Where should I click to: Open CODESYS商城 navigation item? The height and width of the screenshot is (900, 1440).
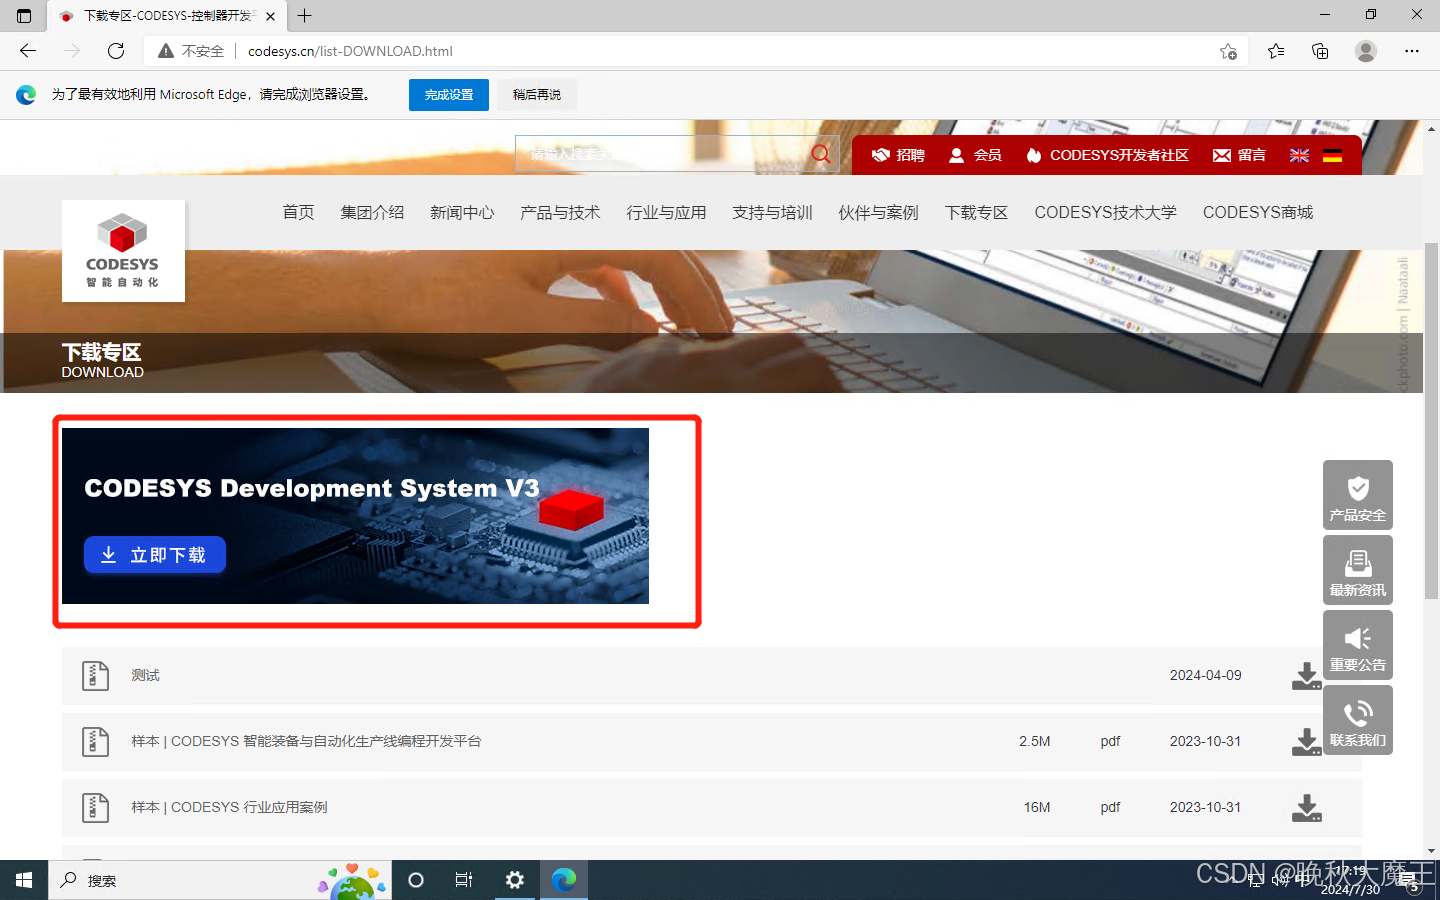pyautogui.click(x=1258, y=212)
